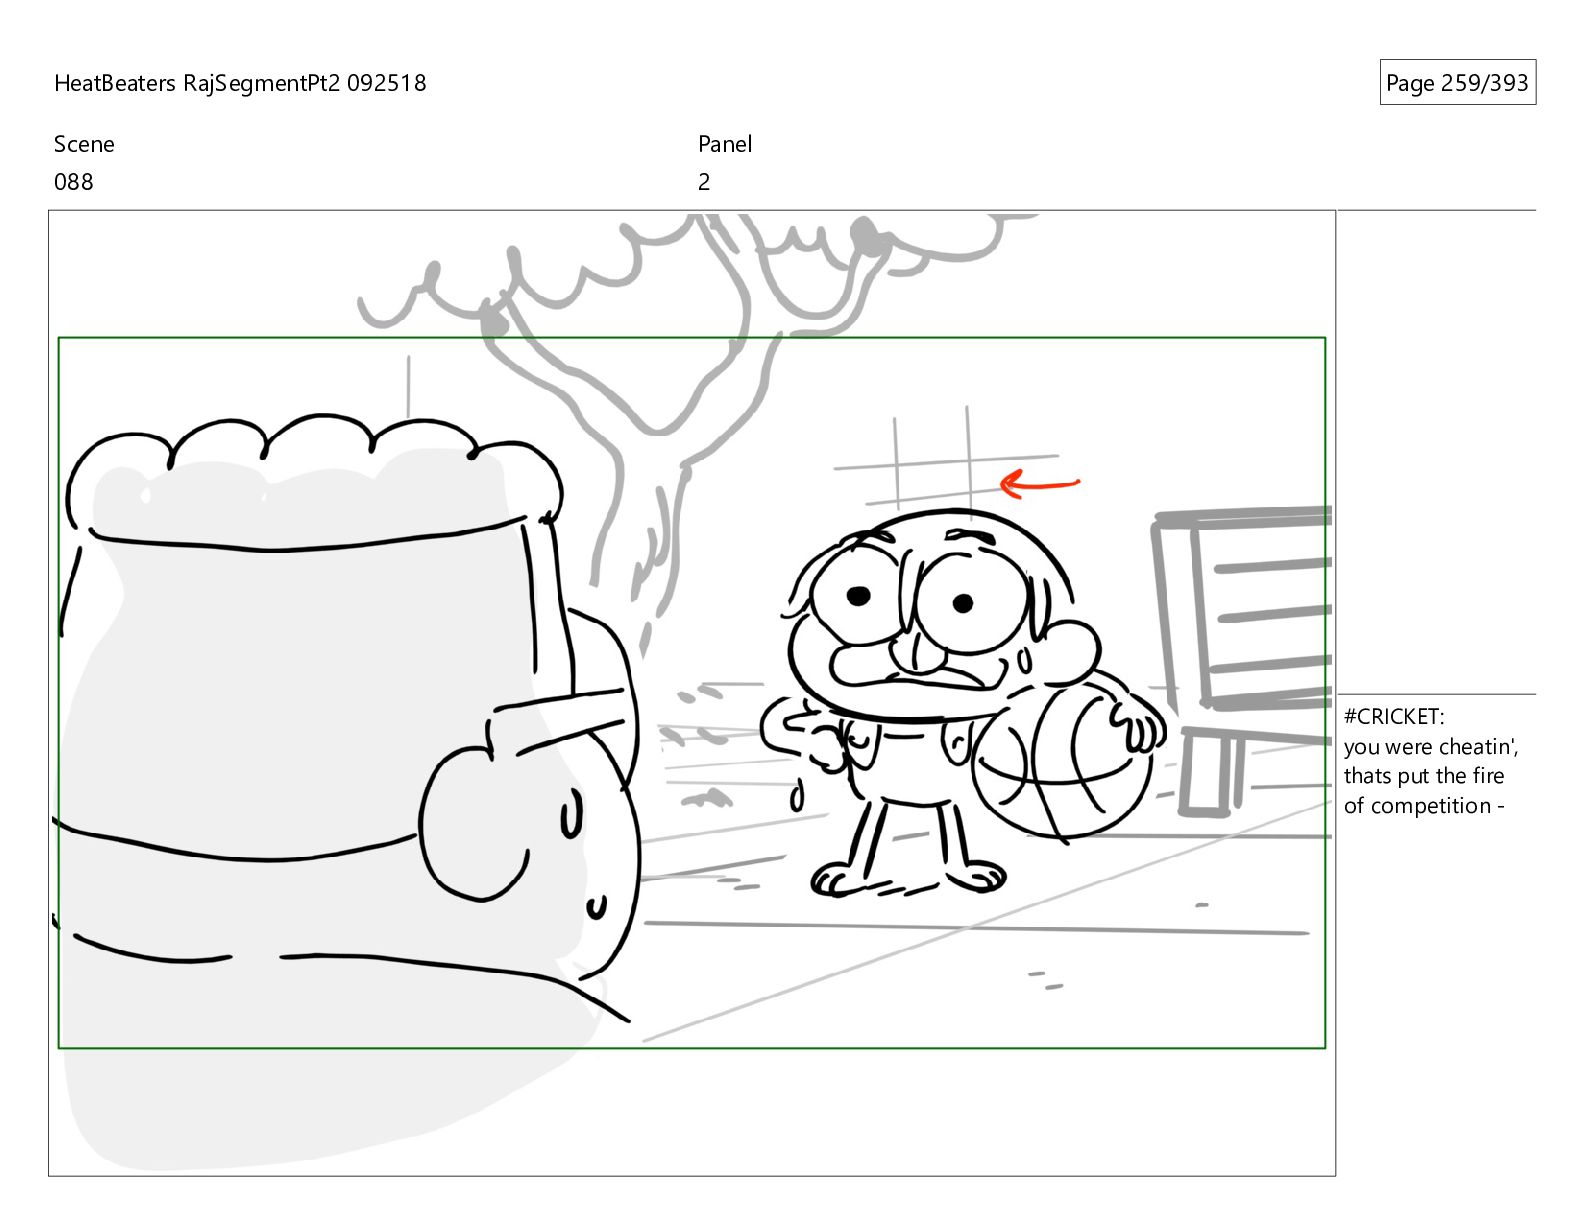1584x1224 pixels.
Task: Click the '#CRICKET:' dialogue label
Action: click(1394, 716)
